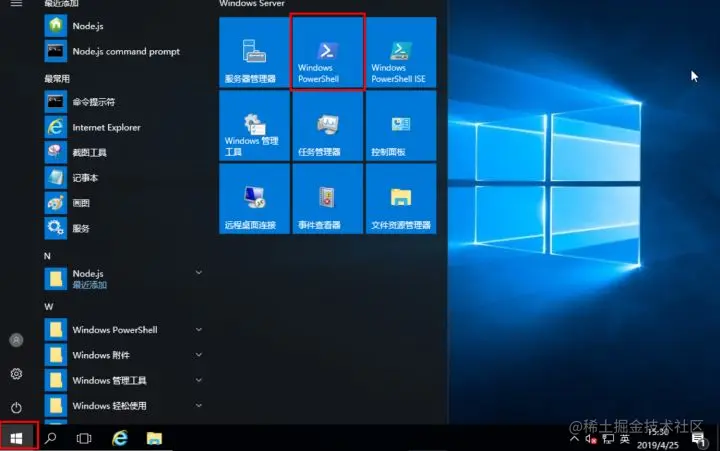Launch Node.js from the recently added list
This screenshot has width=720, height=451.
[124, 26]
